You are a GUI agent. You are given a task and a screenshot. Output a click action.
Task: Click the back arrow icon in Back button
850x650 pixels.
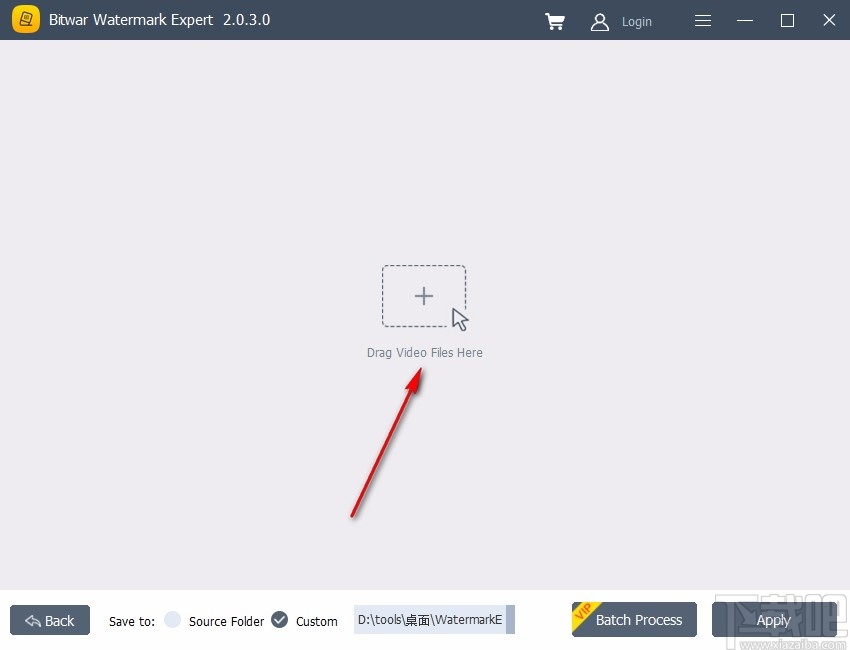33,620
